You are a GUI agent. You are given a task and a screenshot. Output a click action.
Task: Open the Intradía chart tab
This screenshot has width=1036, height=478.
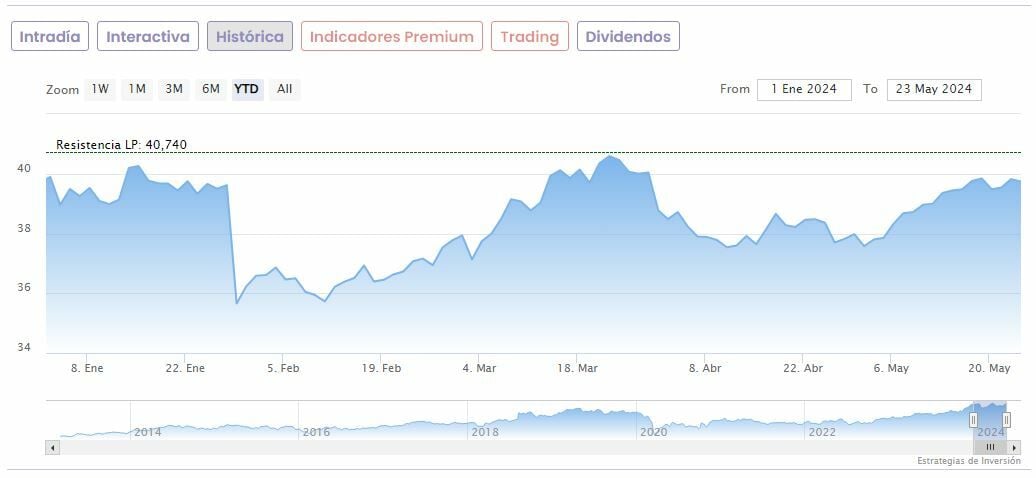[50, 37]
